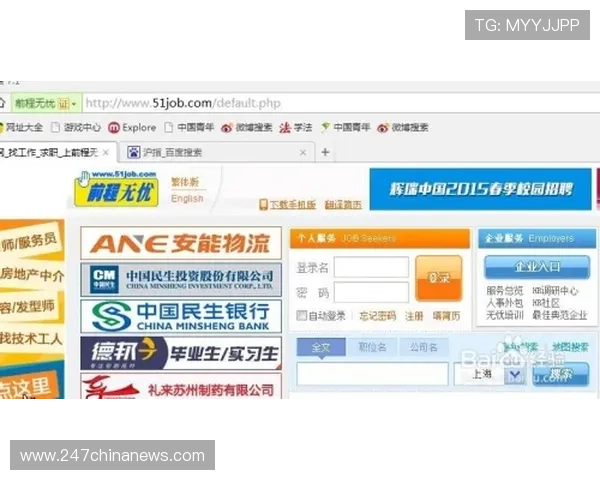Screen dimensions: 600x480
Task: Click the blue 企业入口 button
Action: [x=537, y=267]
